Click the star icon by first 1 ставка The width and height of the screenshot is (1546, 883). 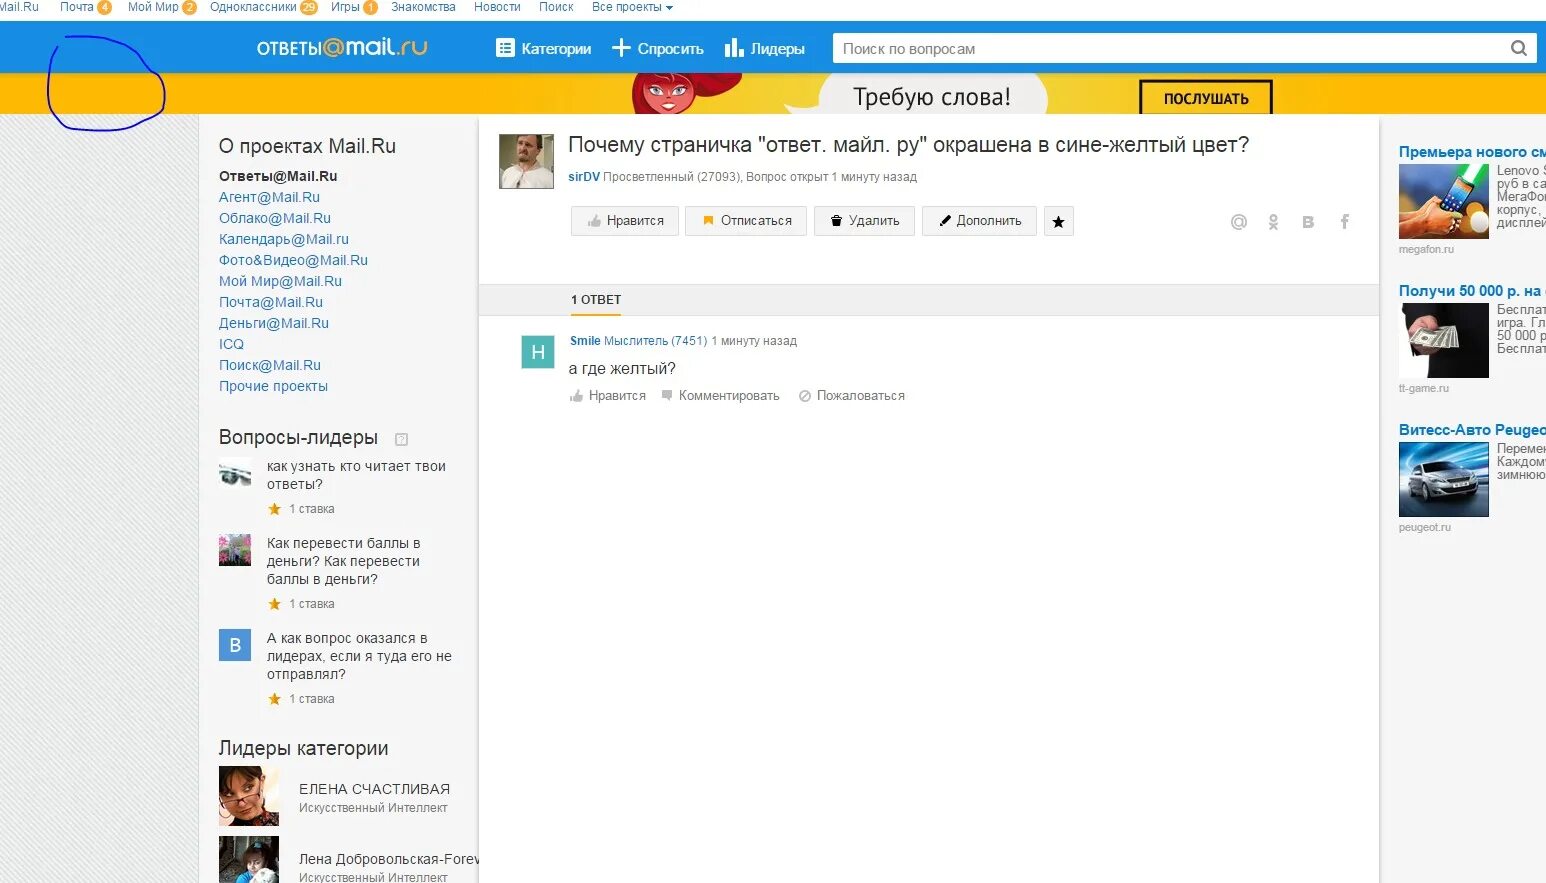pyautogui.click(x=275, y=509)
